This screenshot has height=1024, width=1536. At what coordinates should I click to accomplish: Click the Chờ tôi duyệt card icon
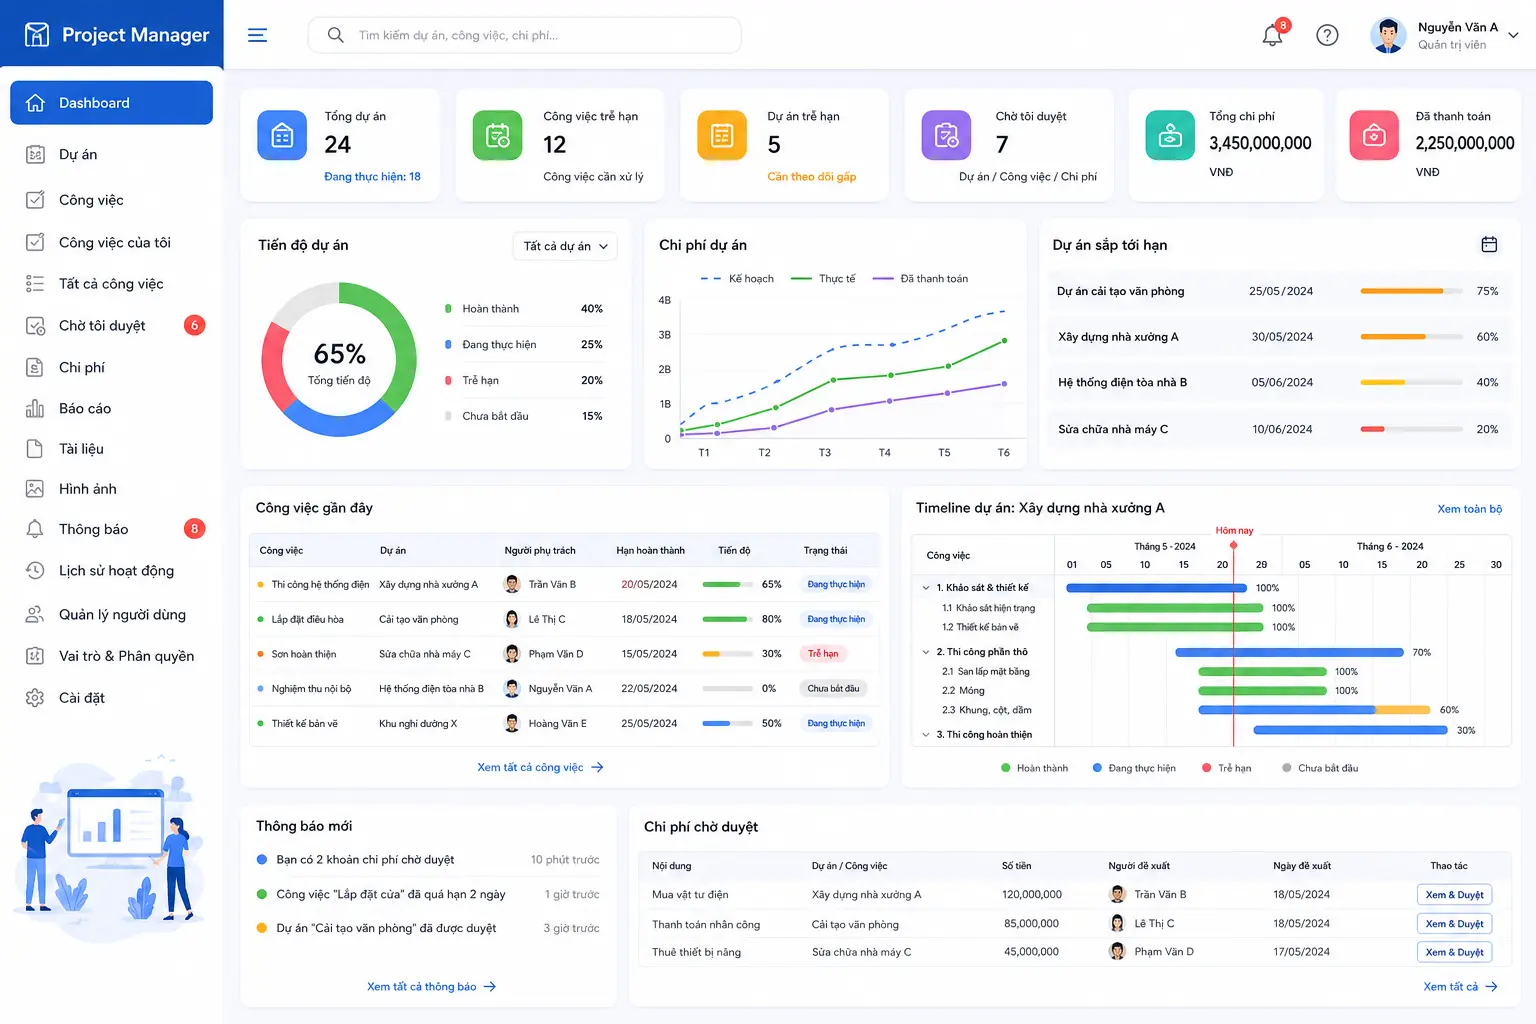946,135
